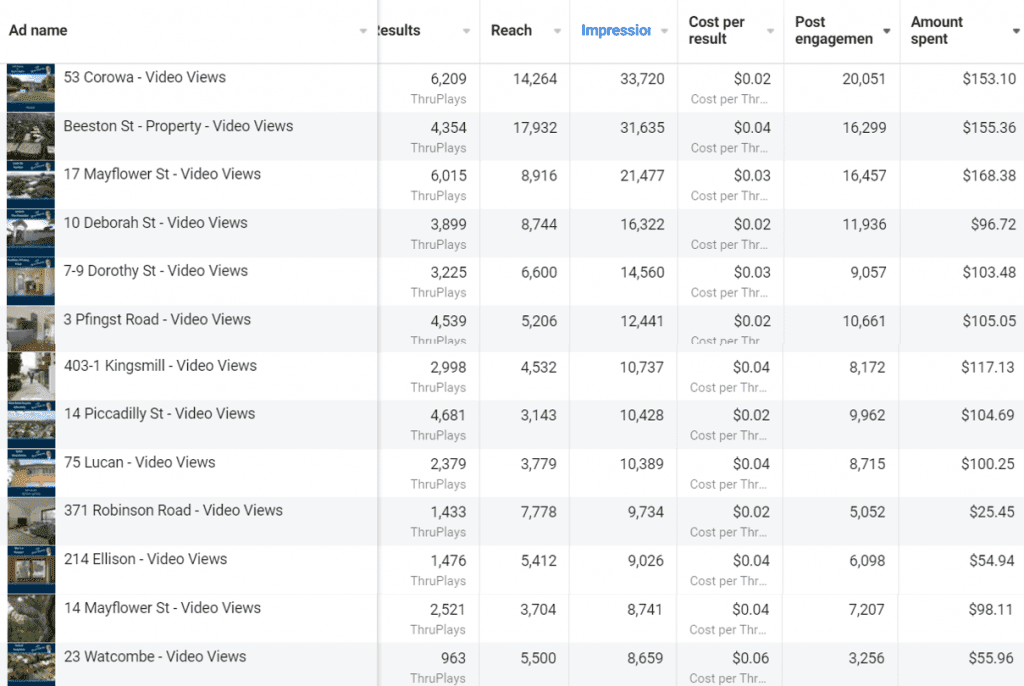The image size is (1024, 686).
Task: Open the 371 Robinson Road ad thumbnail
Action: pyautogui.click(x=31, y=521)
